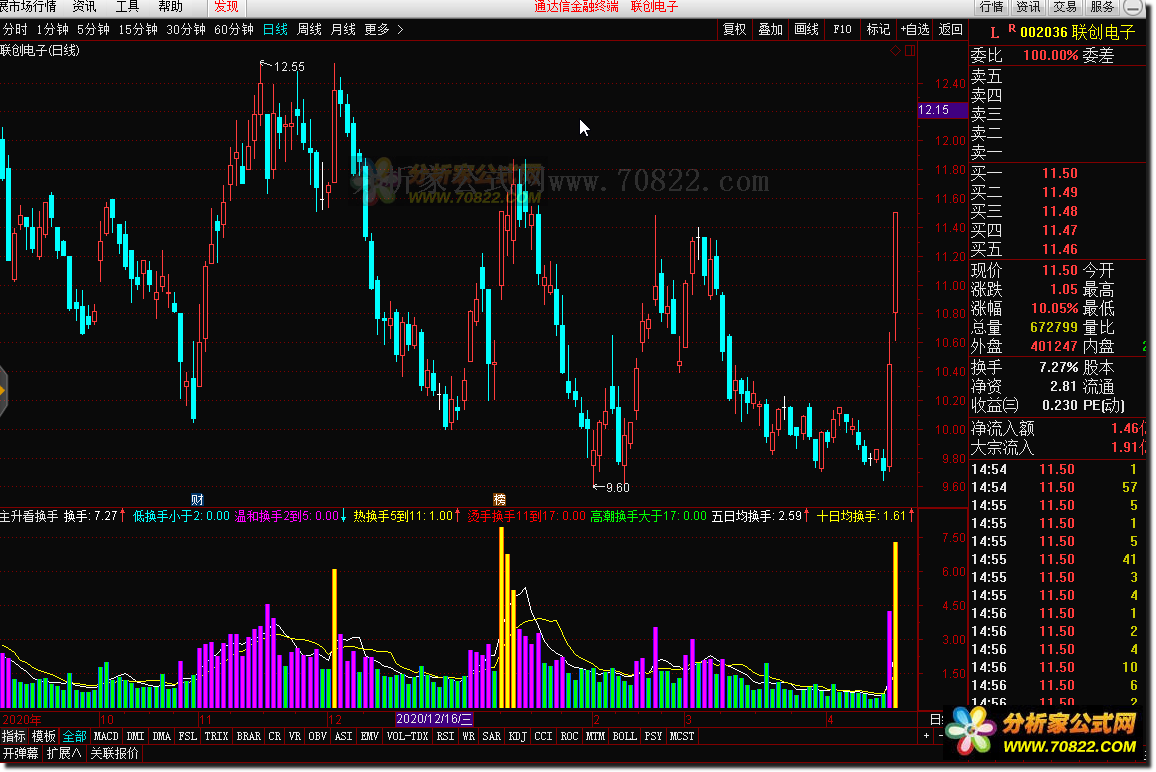Screen dimensions: 1156x772
Task: Switch to 分时 intraday view
Action: tap(15, 29)
